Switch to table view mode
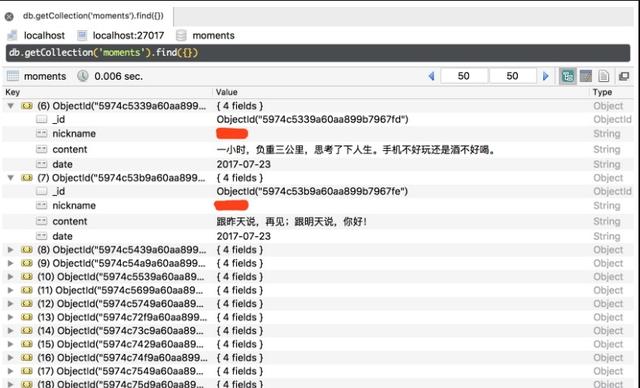This screenshot has width=640, height=388. click(586, 76)
